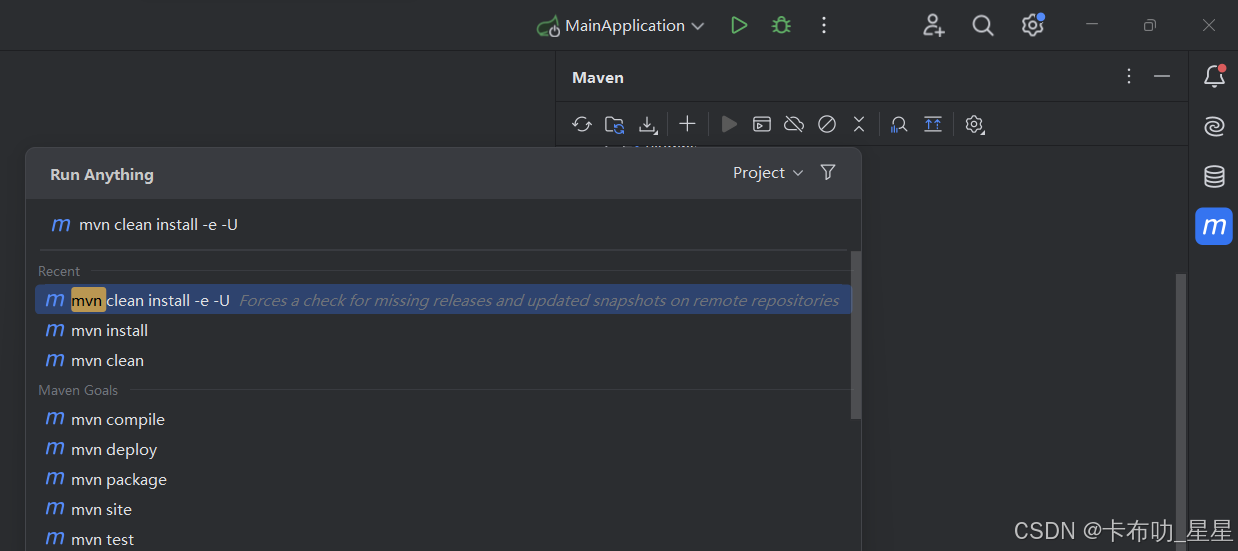1238x551 pixels.
Task: Toggle skip tests mode icon
Action: pyautogui.click(x=827, y=124)
